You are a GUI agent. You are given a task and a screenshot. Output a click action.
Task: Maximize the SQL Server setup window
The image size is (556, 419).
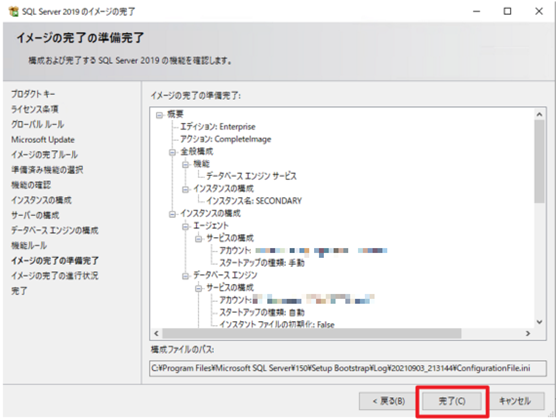(x=507, y=11)
